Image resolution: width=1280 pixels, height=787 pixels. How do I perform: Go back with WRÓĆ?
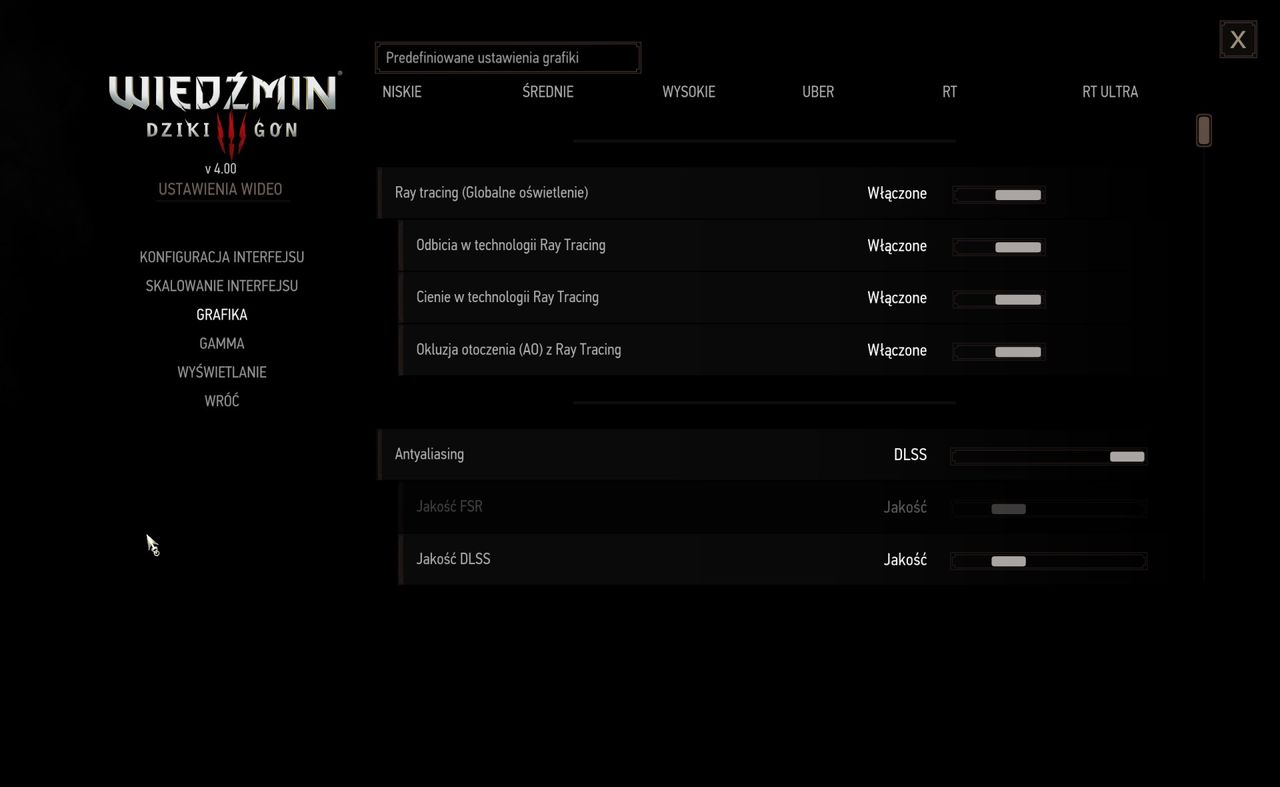[222, 401]
